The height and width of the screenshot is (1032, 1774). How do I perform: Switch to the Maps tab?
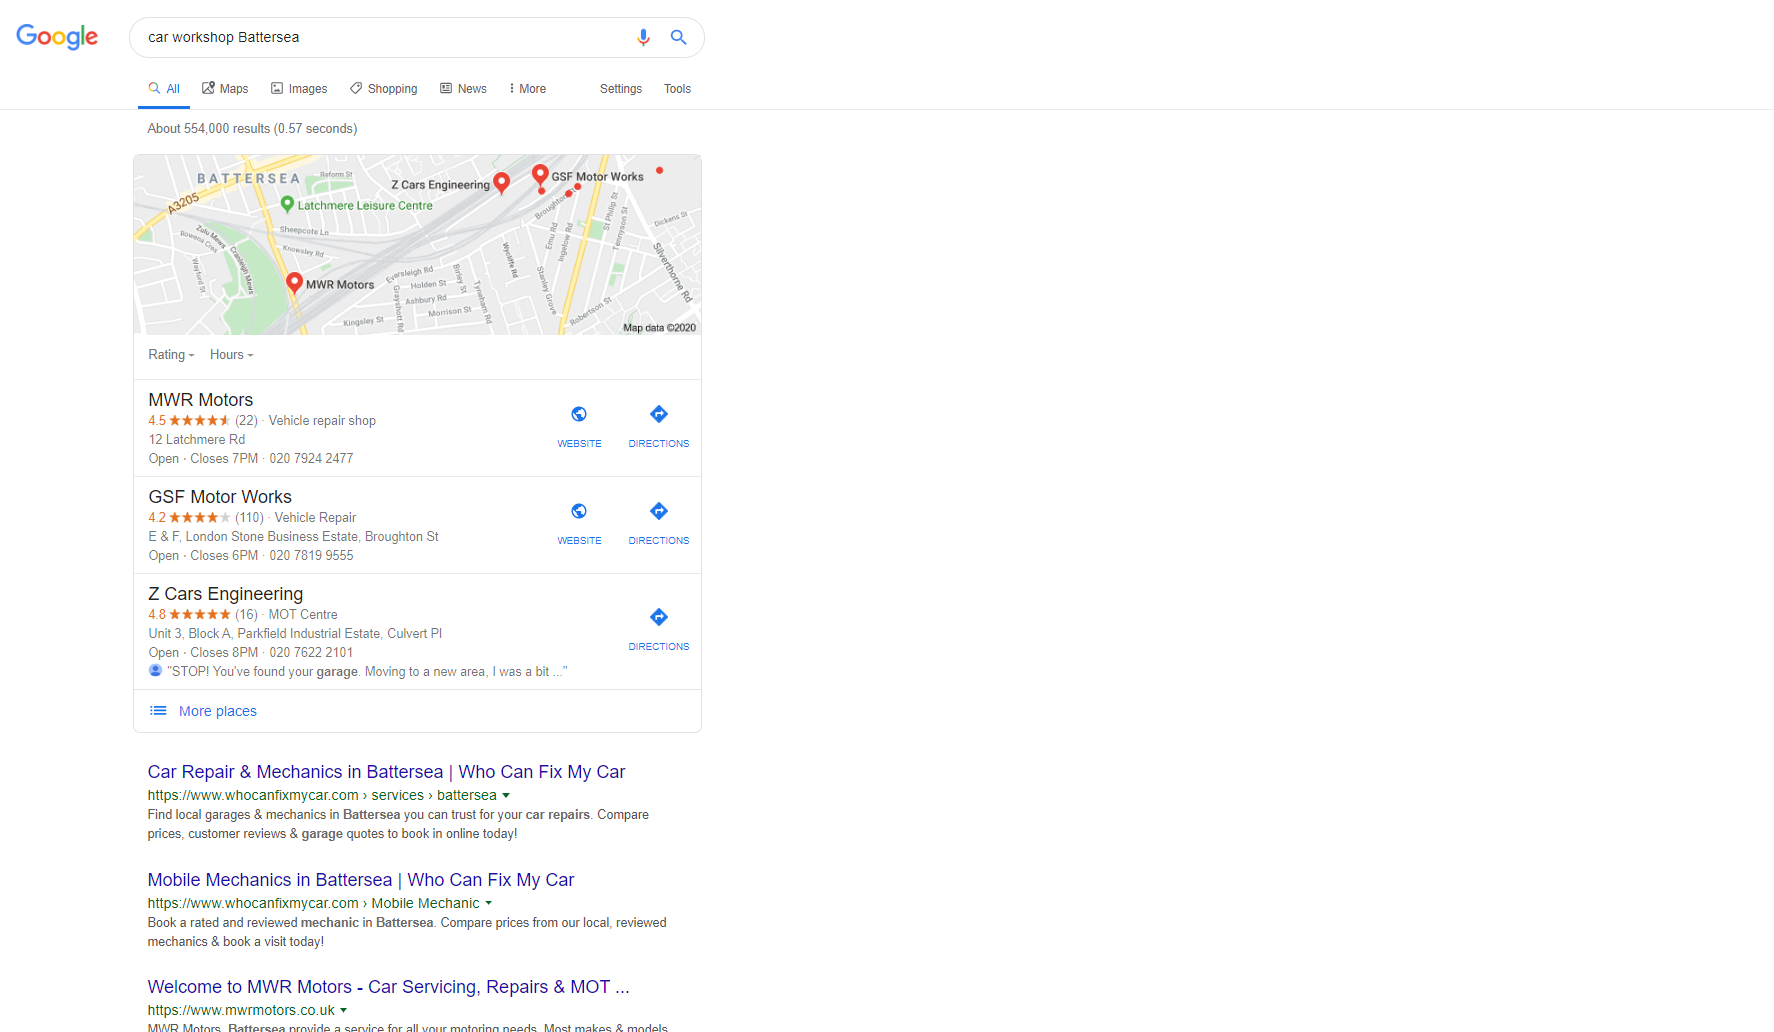tap(225, 89)
